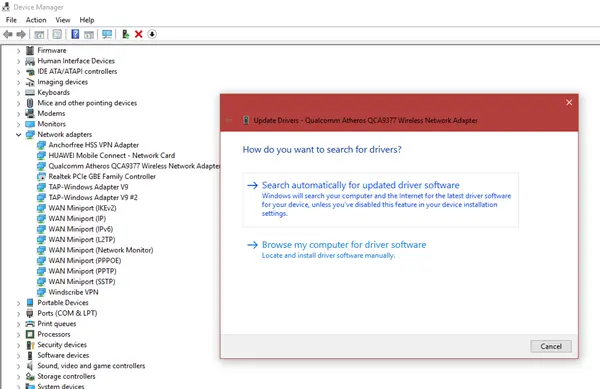The width and height of the screenshot is (600, 389).
Task: Select WAN Miniport (IKEv2)
Action: point(82,208)
